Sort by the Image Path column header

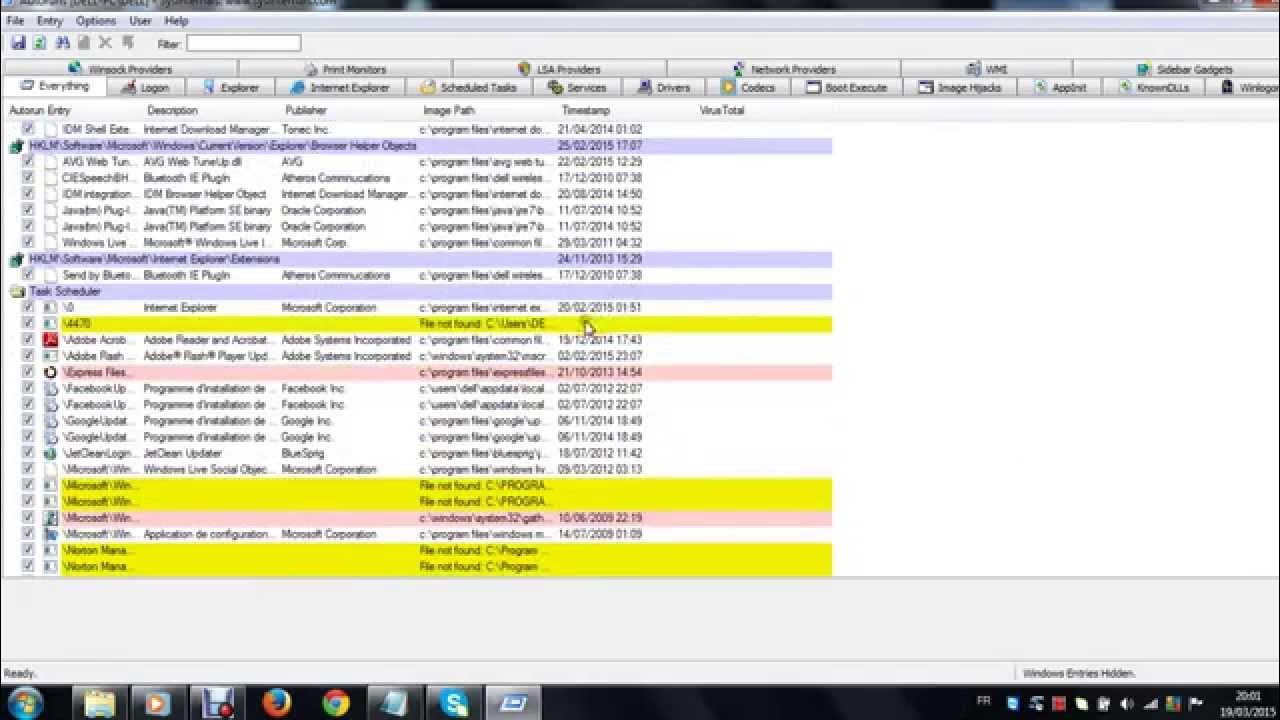[x=449, y=111]
